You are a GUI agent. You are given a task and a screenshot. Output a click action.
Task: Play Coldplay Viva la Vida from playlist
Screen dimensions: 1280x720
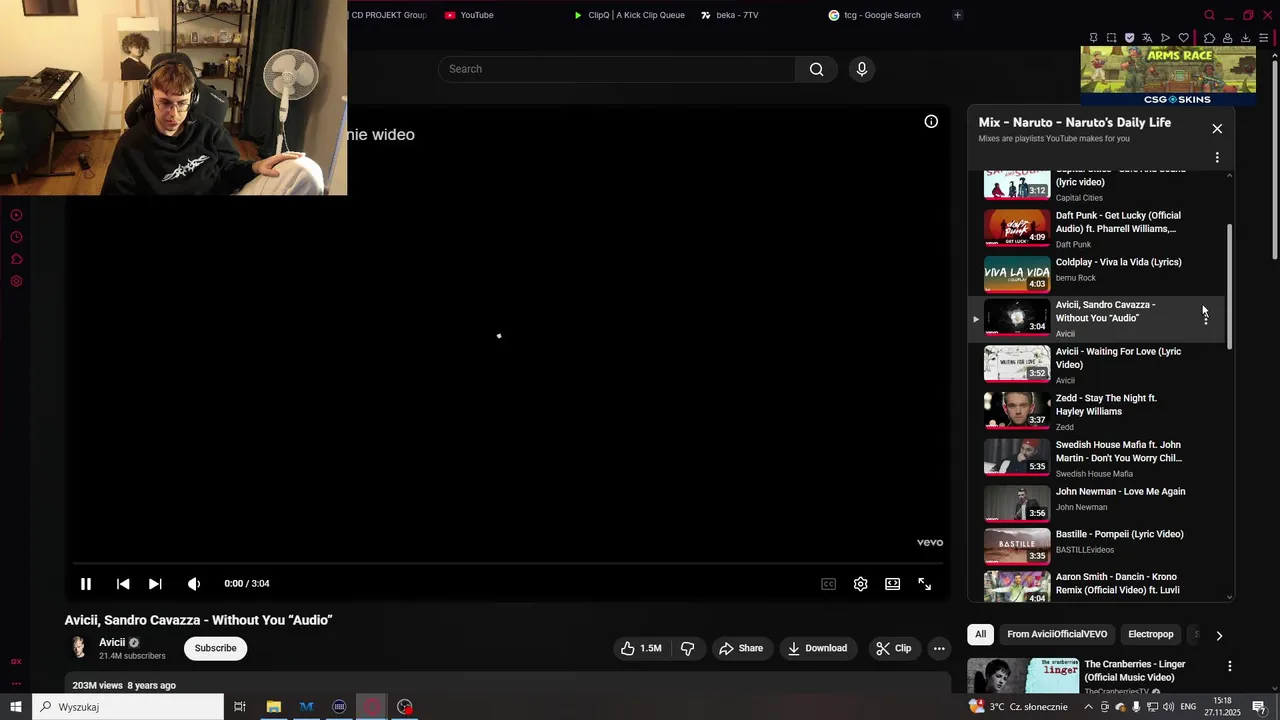[1096, 273]
